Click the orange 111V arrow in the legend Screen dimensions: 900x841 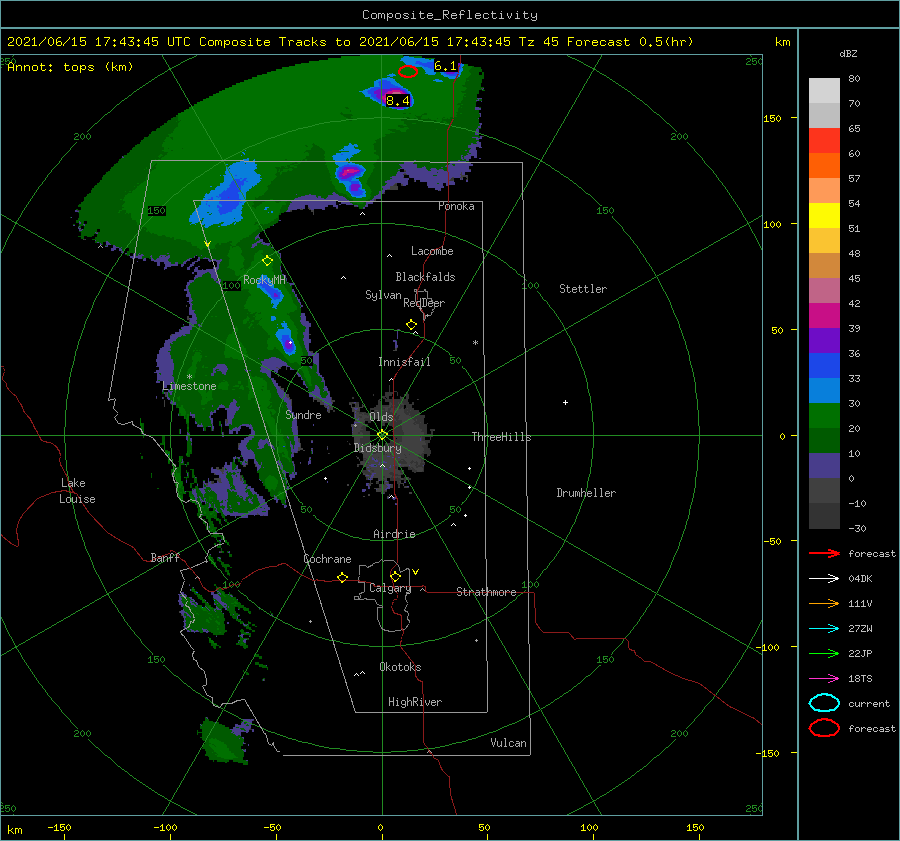[824, 603]
